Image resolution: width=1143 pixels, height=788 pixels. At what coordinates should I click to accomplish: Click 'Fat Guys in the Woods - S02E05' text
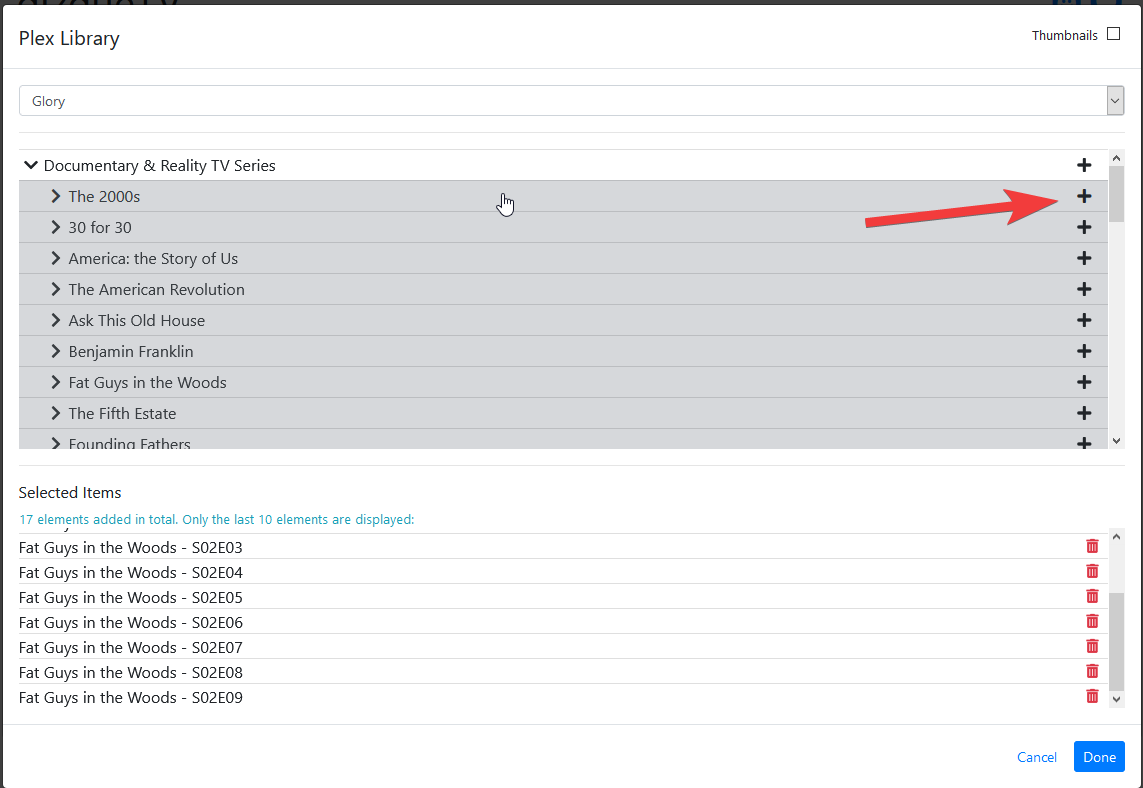pyautogui.click(x=130, y=597)
